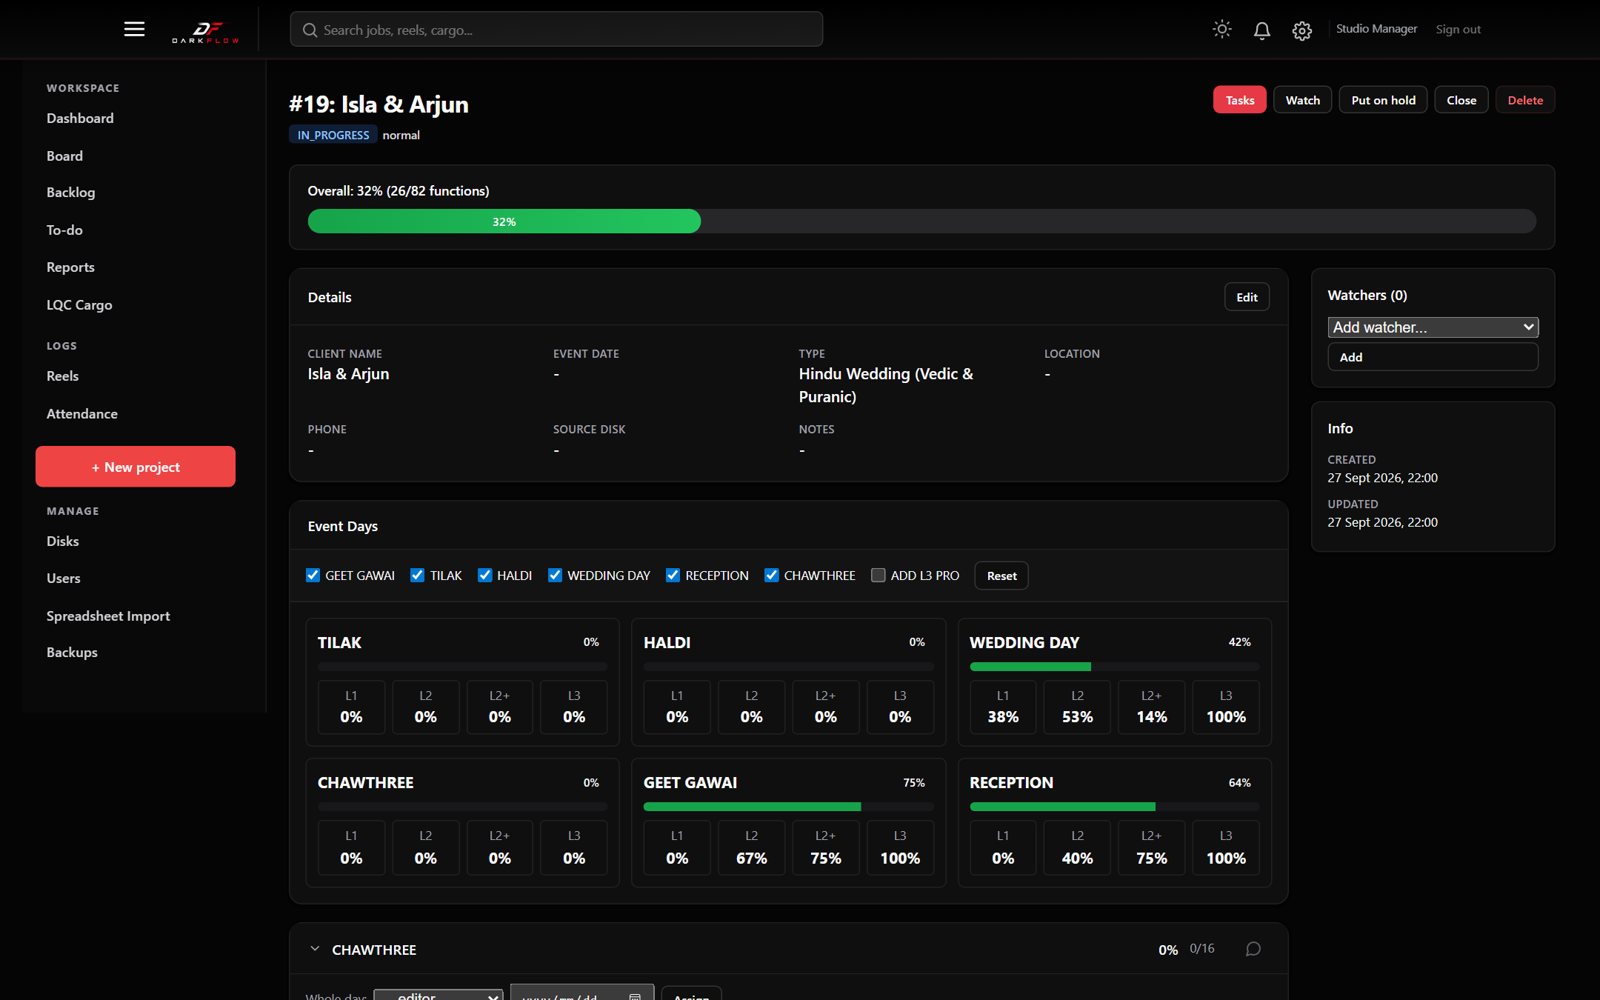
Task: Uncheck the TILAK checkbox
Action: coord(418,575)
